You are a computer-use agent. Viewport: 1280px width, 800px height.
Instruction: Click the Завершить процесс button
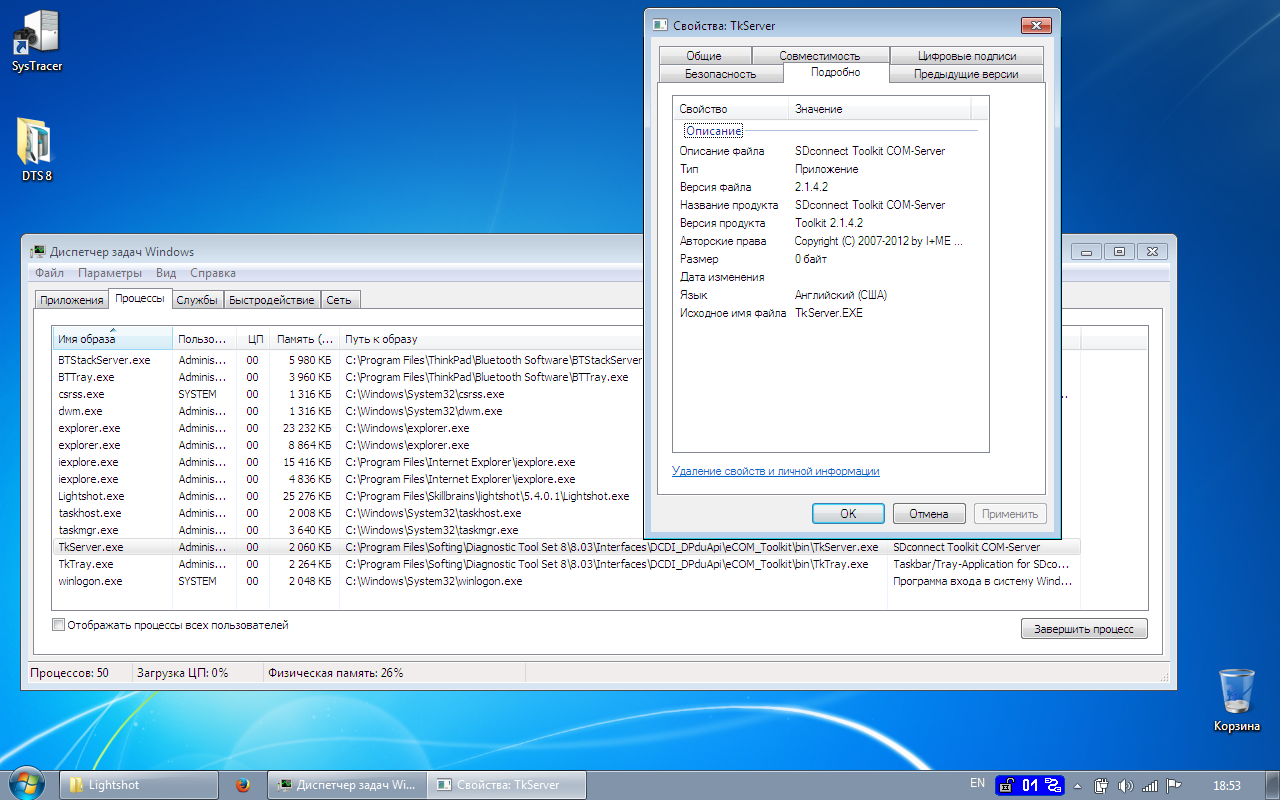pos(1084,629)
